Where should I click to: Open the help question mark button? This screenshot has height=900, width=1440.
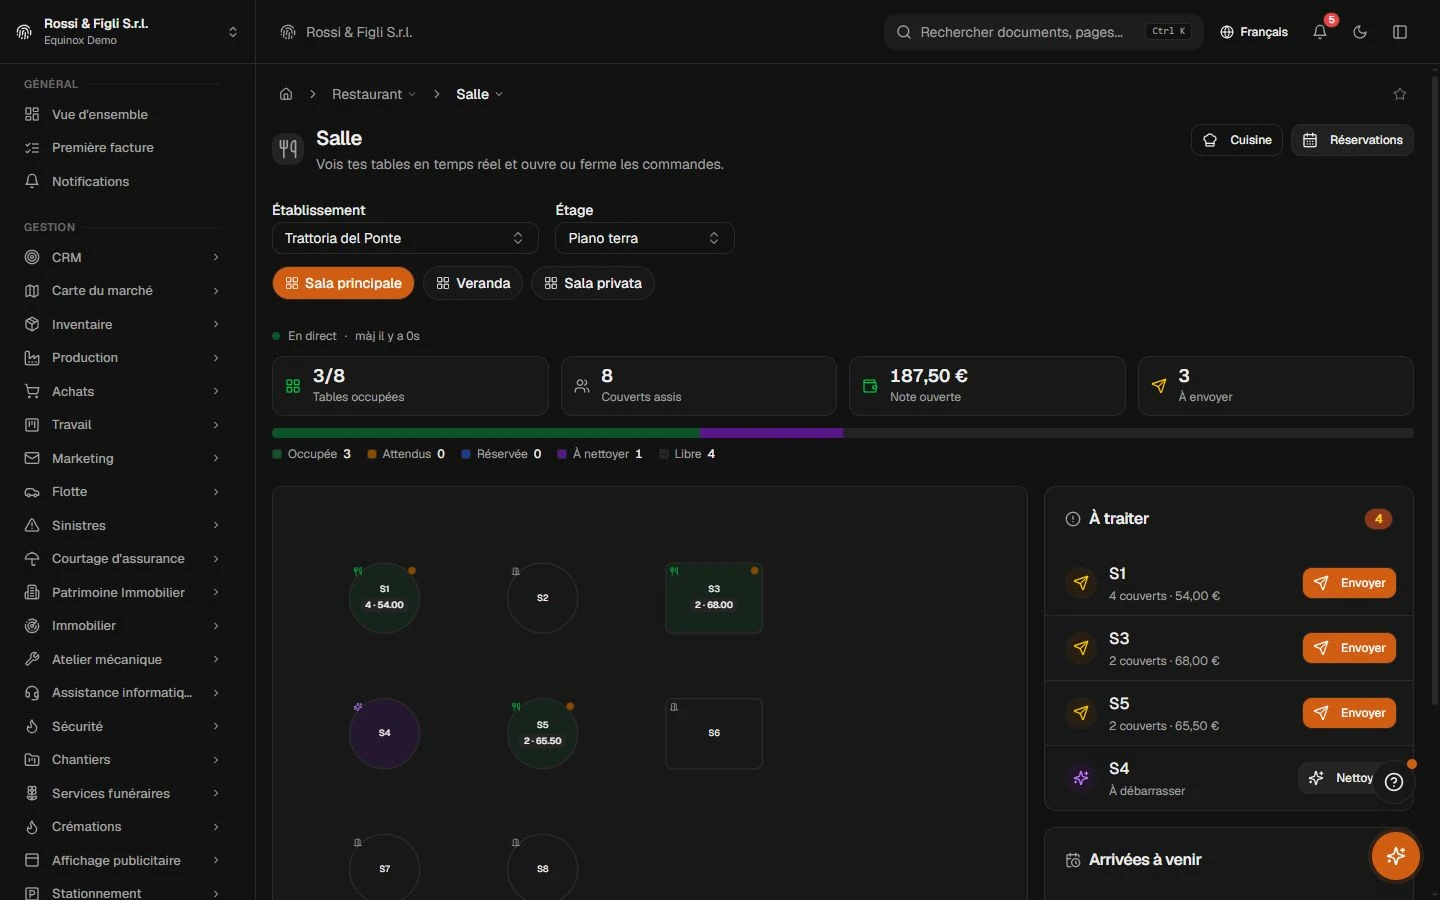coord(1394,782)
